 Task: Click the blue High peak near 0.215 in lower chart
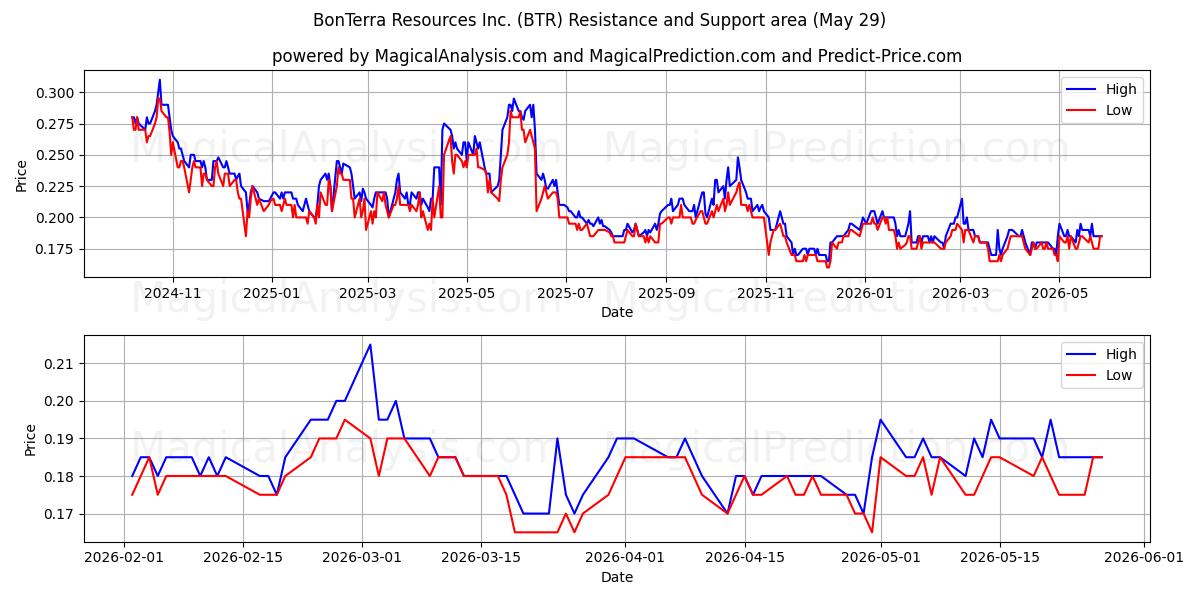click(370, 345)
